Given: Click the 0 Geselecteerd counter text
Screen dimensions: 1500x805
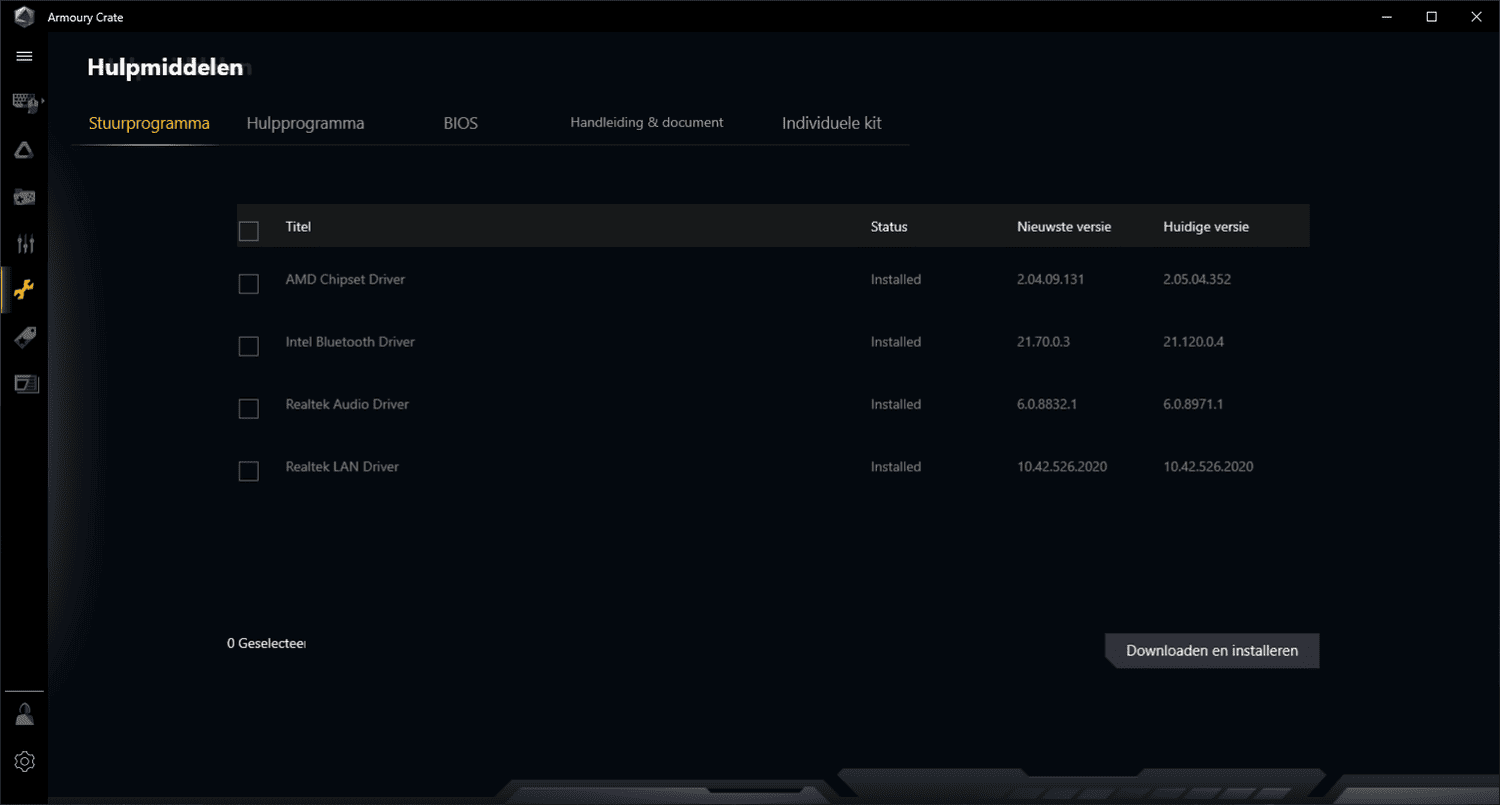Looking at the screenshot, I should [266, 643].
